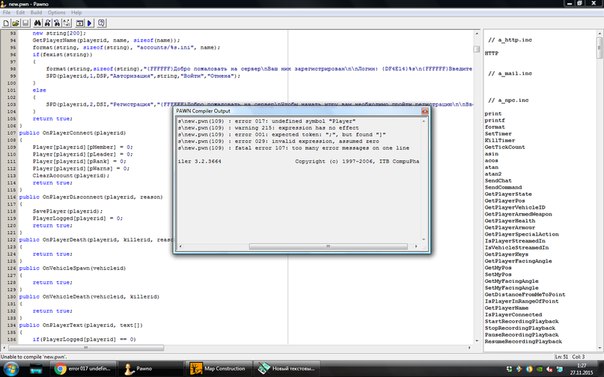Save the script with the floppy disk icon
This screenshot has width=604, height=377.
pyautogui.click(x=25, y=23)
